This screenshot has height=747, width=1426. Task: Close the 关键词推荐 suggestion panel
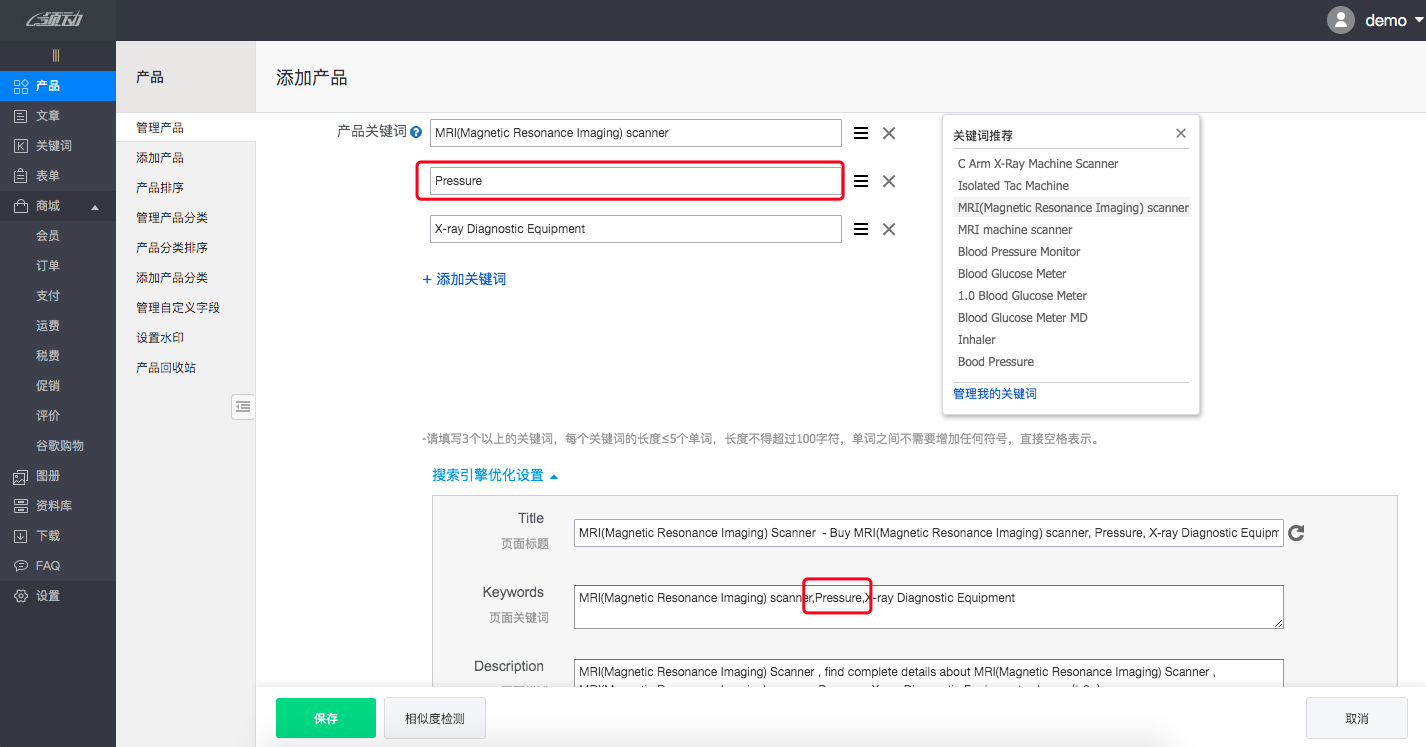pos(1180,133)
